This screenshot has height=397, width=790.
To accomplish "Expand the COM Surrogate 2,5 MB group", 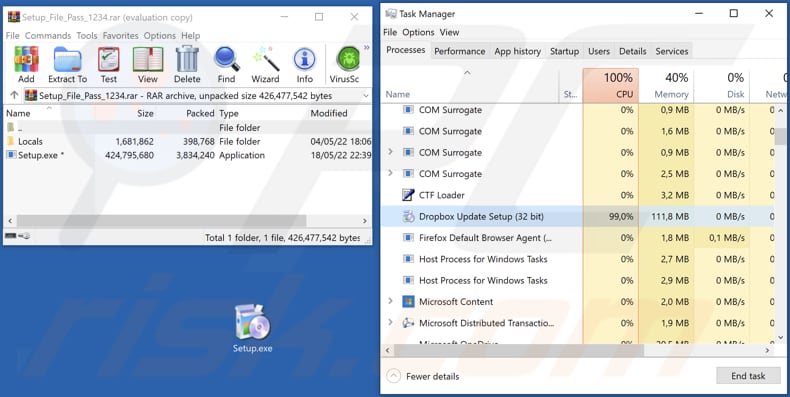I will pos(390,173).
